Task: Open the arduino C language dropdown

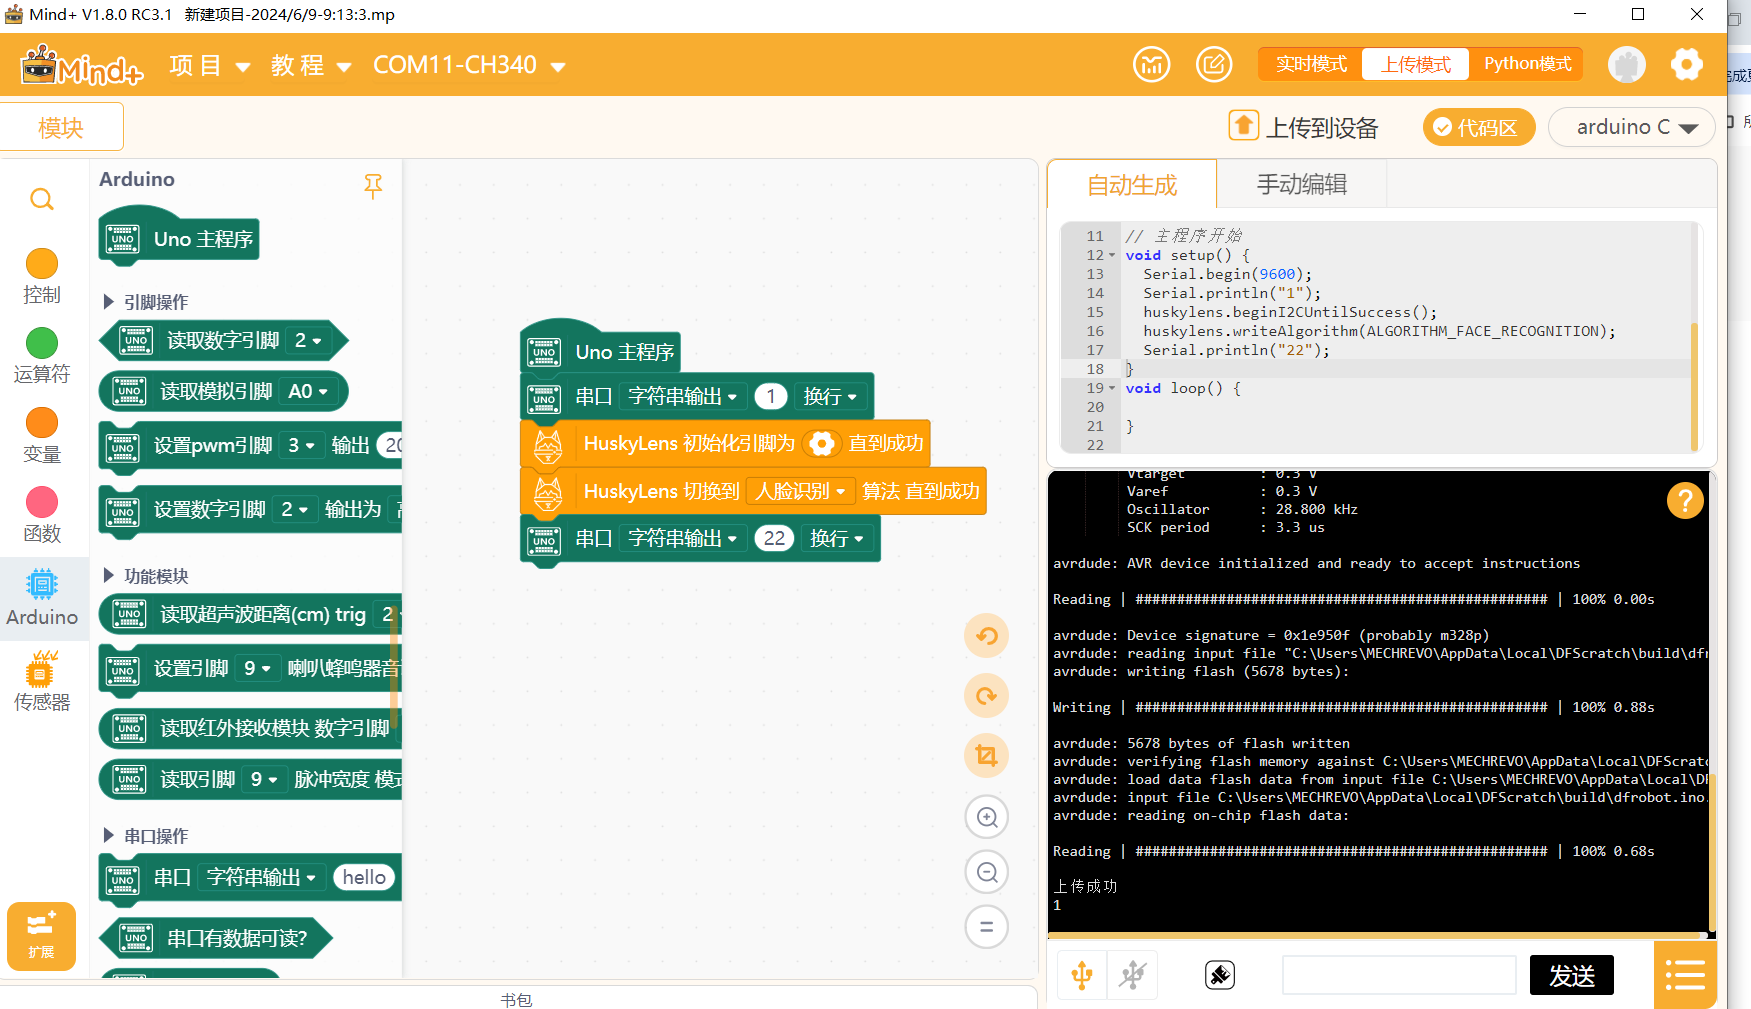Action: coord(1632,127)
